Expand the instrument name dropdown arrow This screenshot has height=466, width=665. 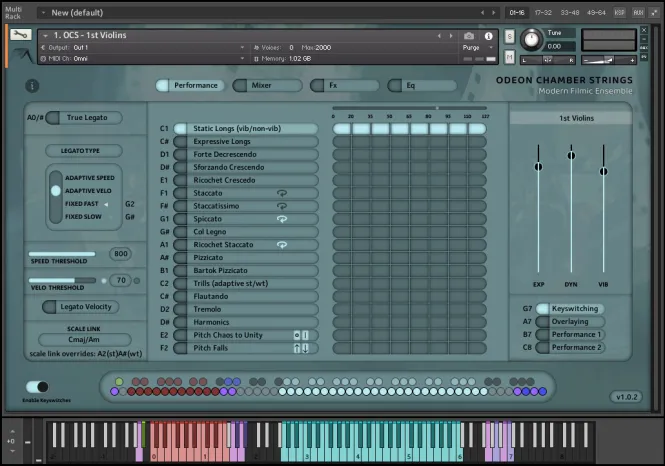pos(46,36)
